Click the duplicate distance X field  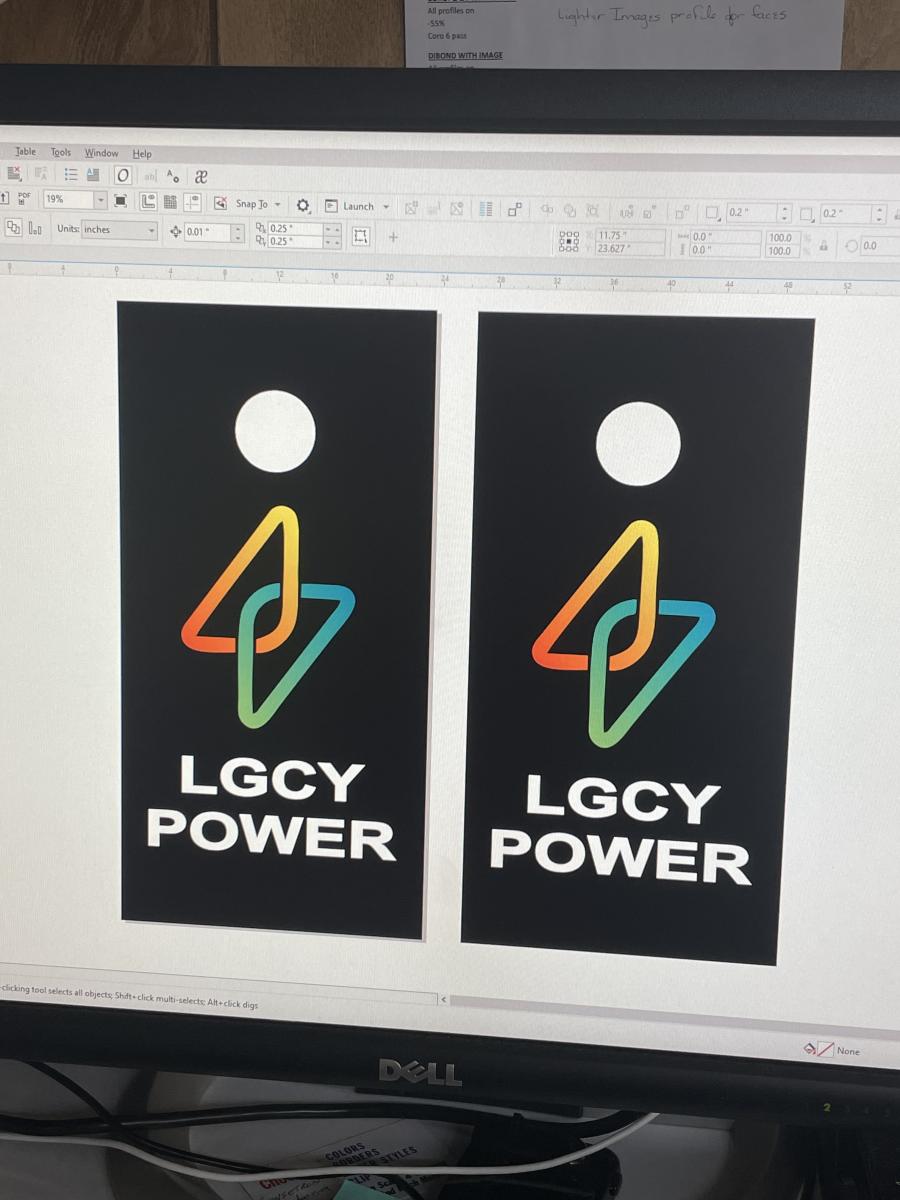pyautogui.click(x=295, y=229)
